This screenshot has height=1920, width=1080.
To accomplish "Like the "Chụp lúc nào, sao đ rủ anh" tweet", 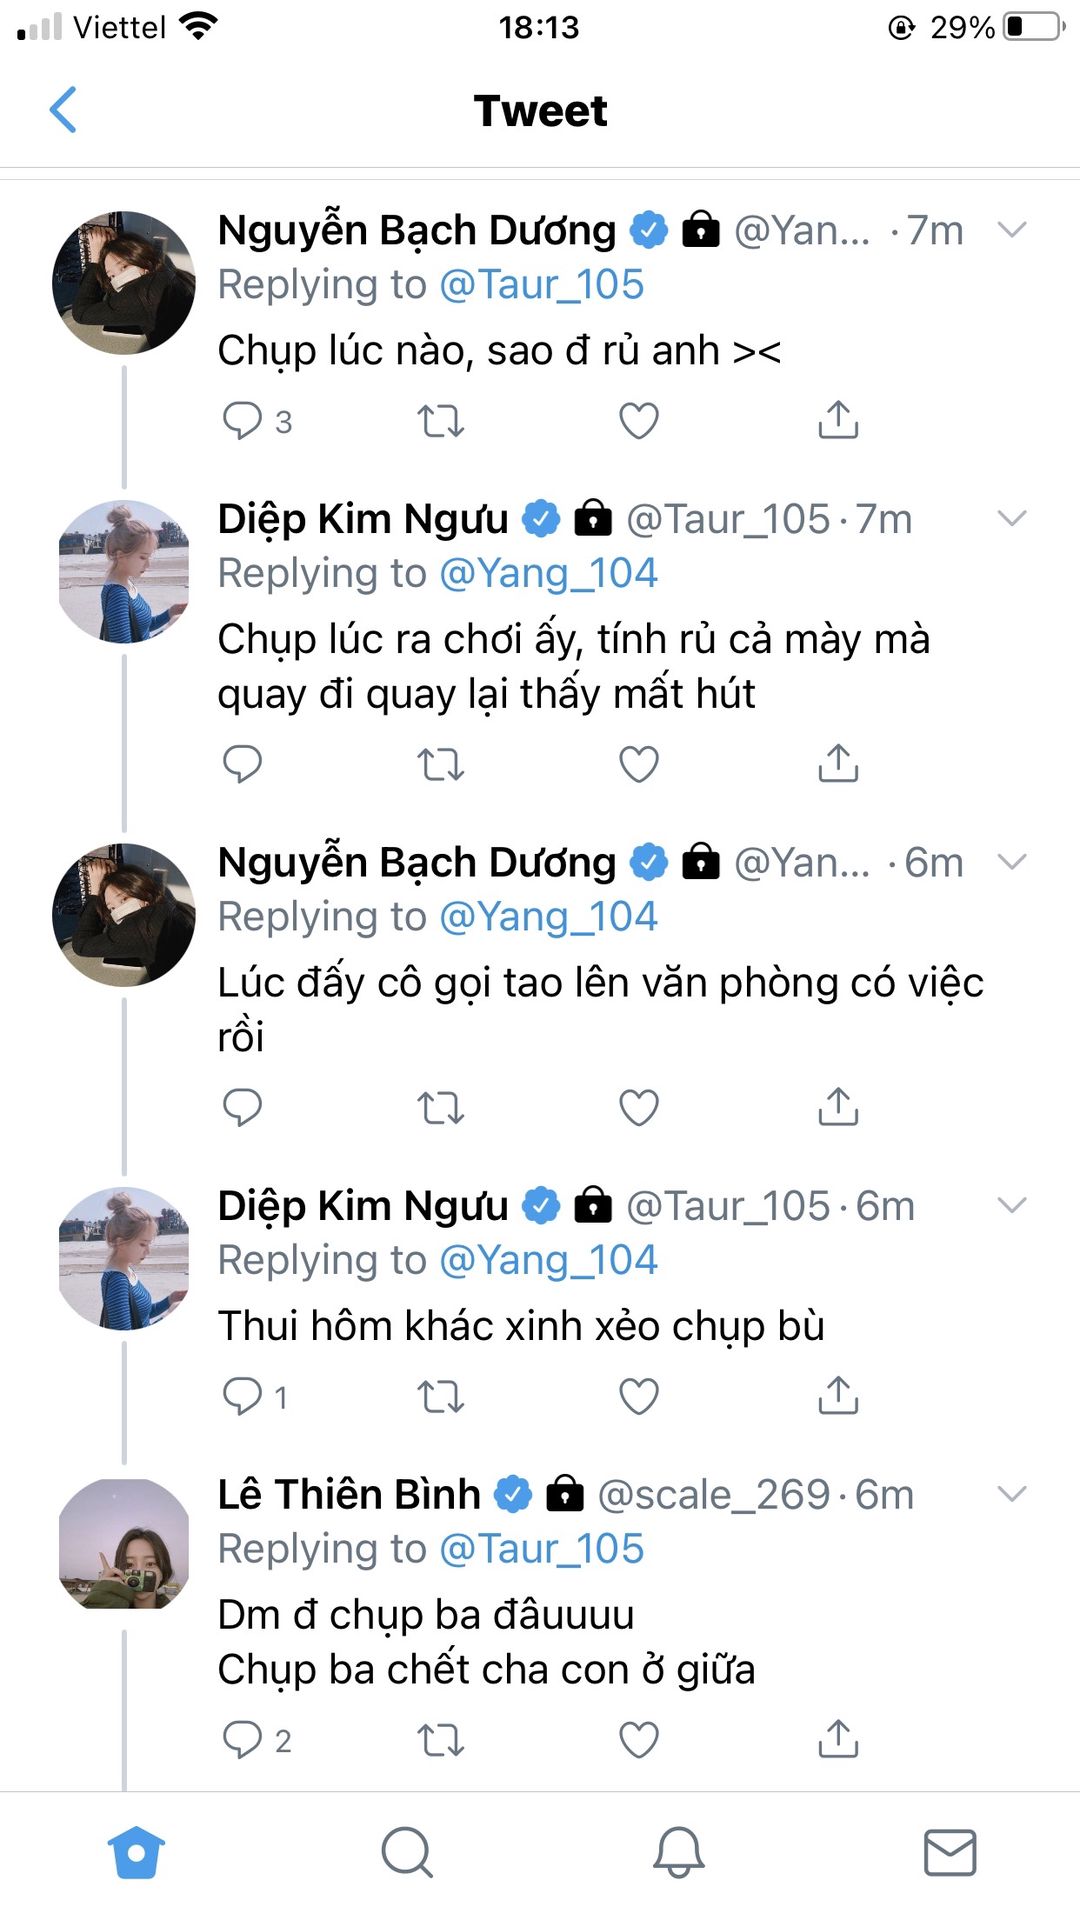I will click(x=639, y=421).
